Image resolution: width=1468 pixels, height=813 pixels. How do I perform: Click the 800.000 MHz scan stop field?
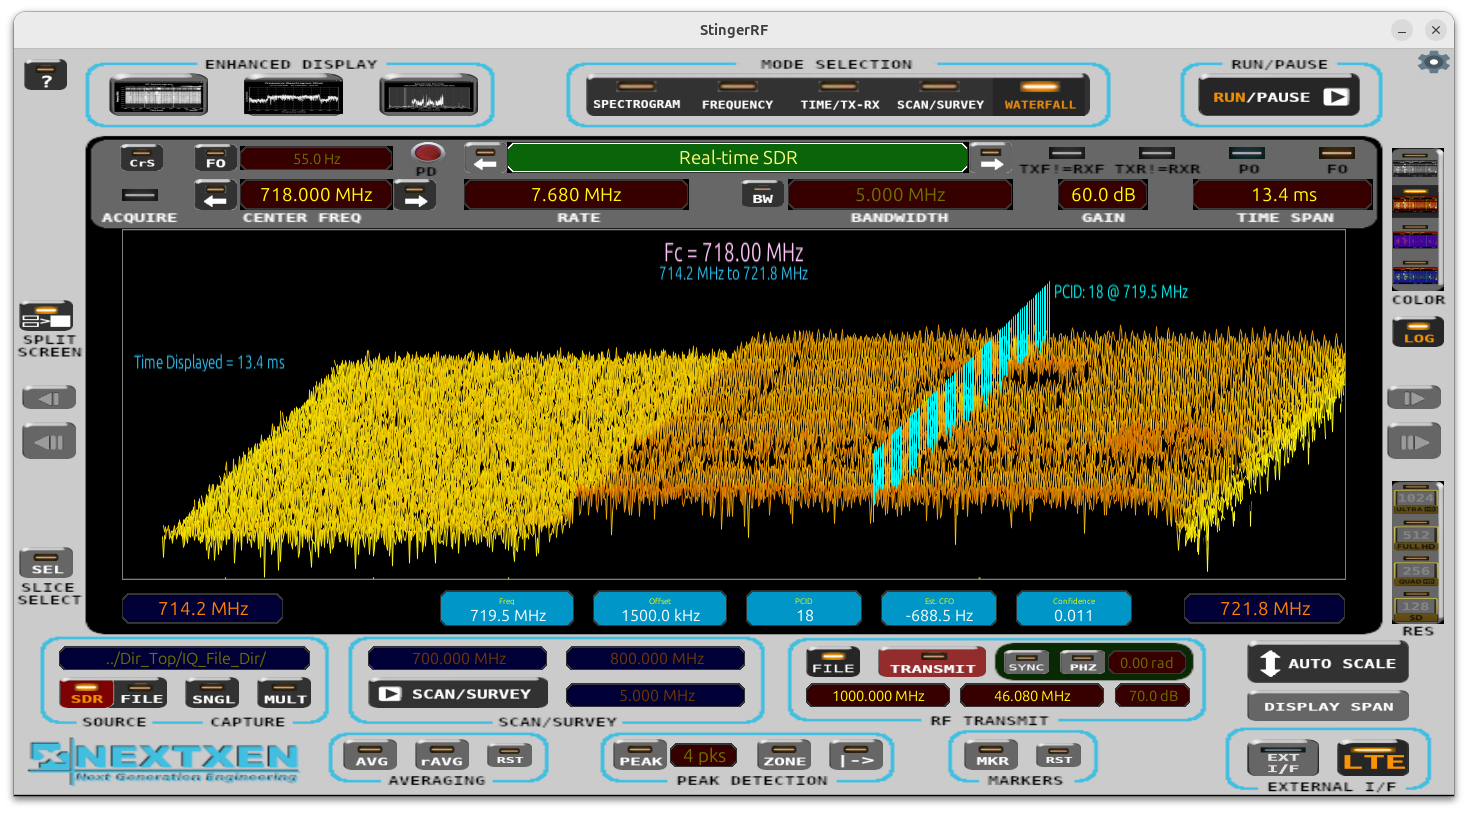(x=656, y=658)
